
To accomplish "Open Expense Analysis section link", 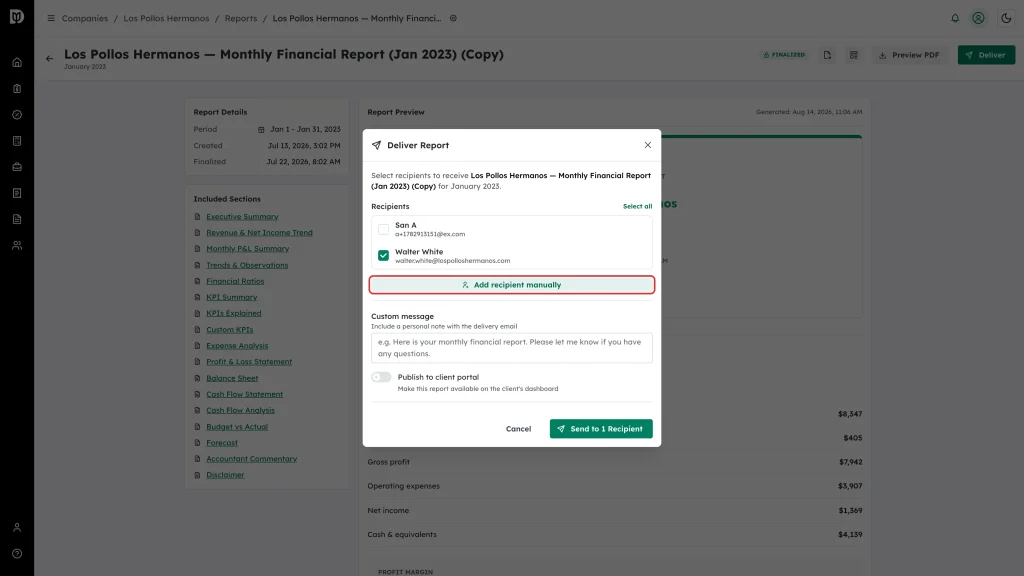I will (237, 345).
